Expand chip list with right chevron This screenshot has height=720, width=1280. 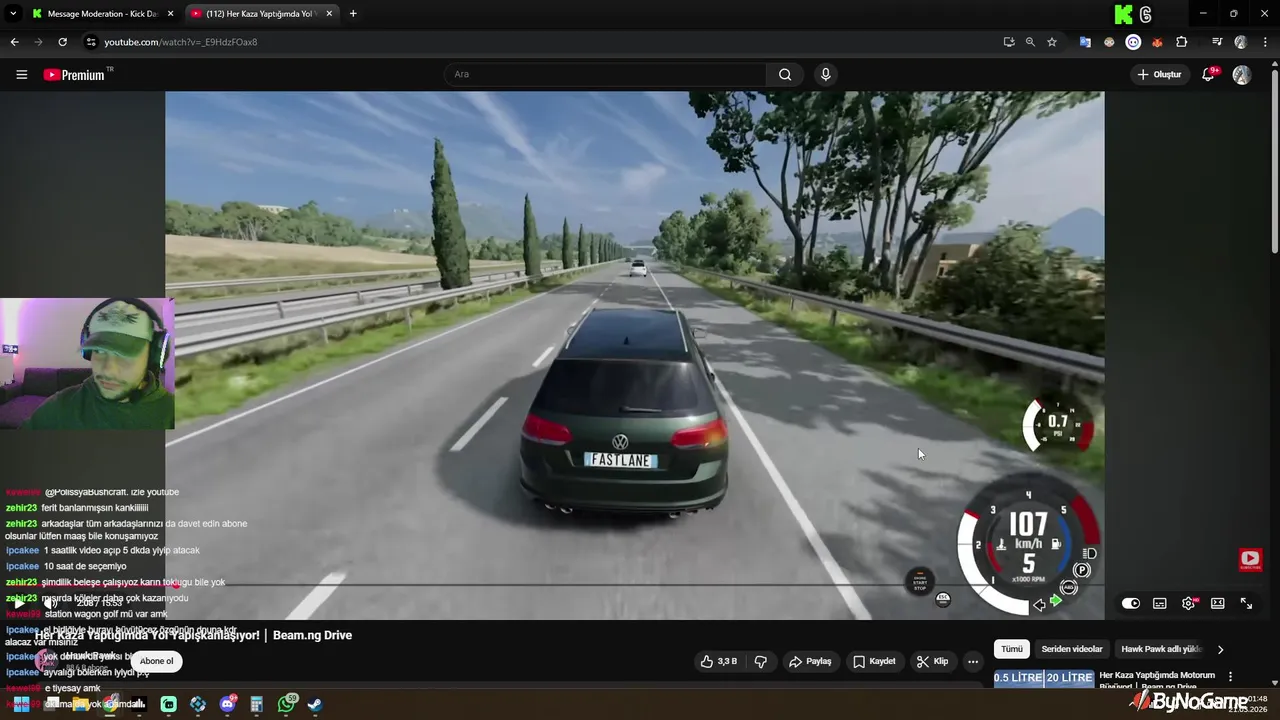point(1220,649)
